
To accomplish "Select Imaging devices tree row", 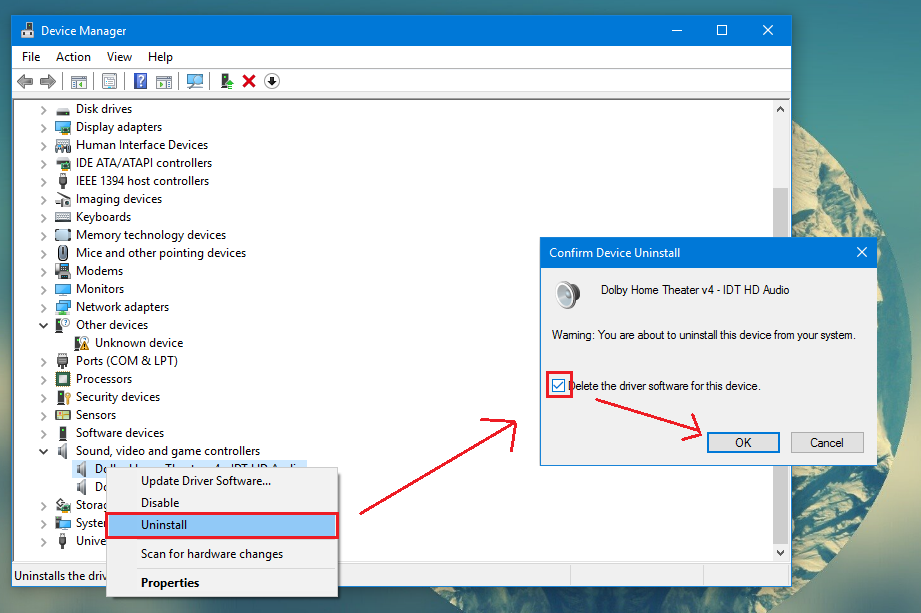I will [119, 200].
